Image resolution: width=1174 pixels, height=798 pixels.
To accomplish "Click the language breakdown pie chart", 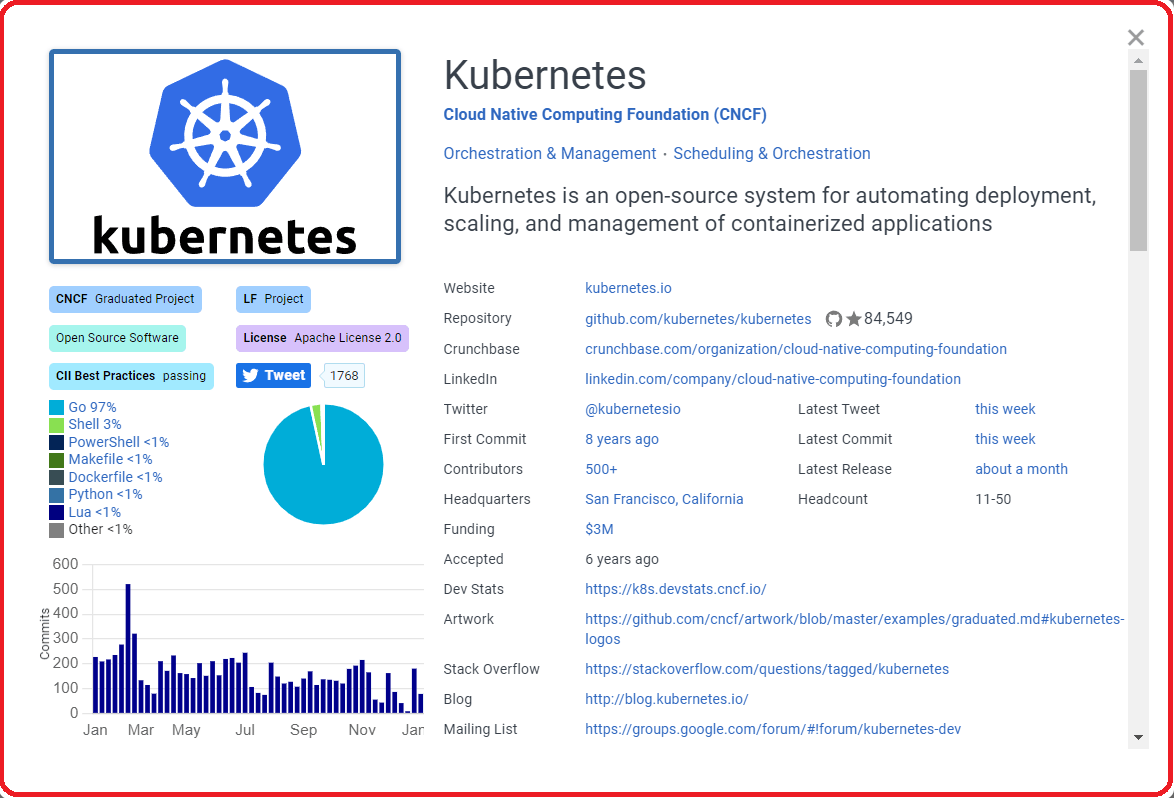I will click(x=323, y=464).
